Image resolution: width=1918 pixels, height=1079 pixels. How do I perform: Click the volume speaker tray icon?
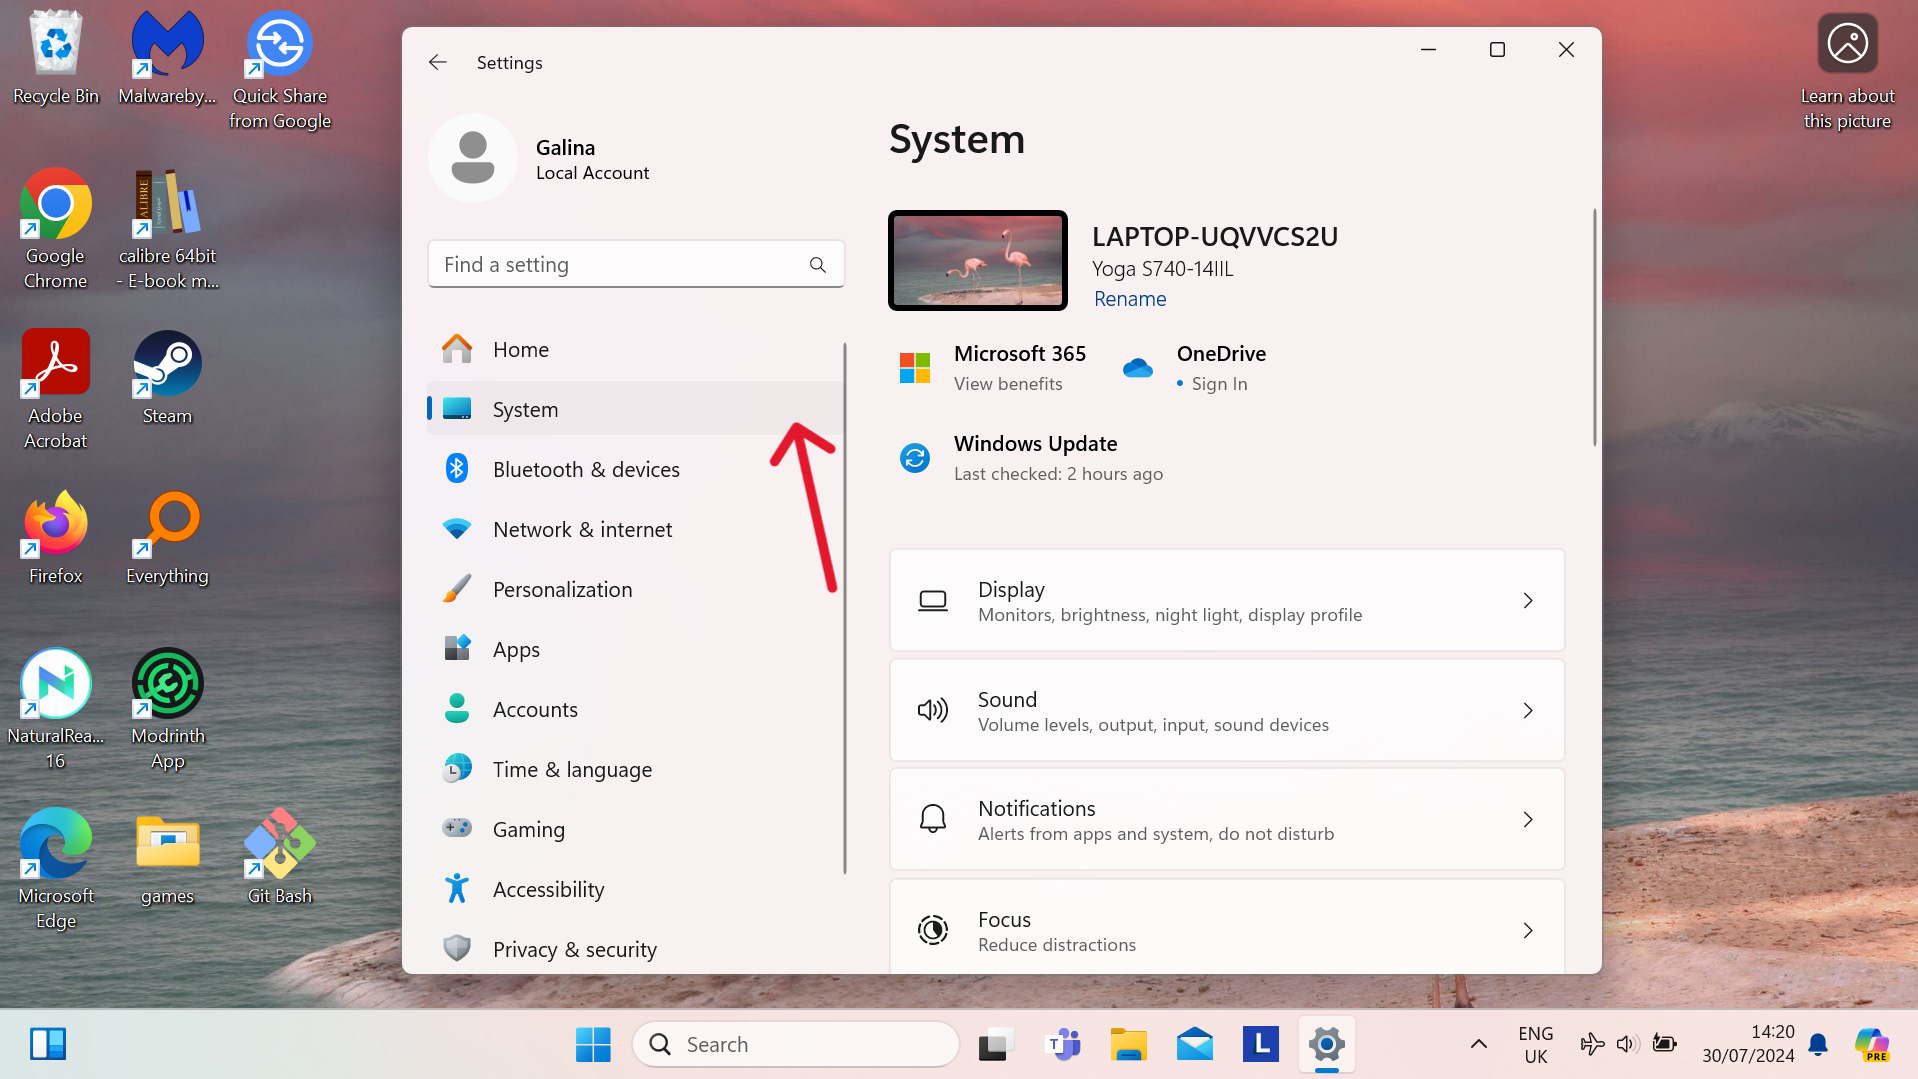(1627, 1045)
